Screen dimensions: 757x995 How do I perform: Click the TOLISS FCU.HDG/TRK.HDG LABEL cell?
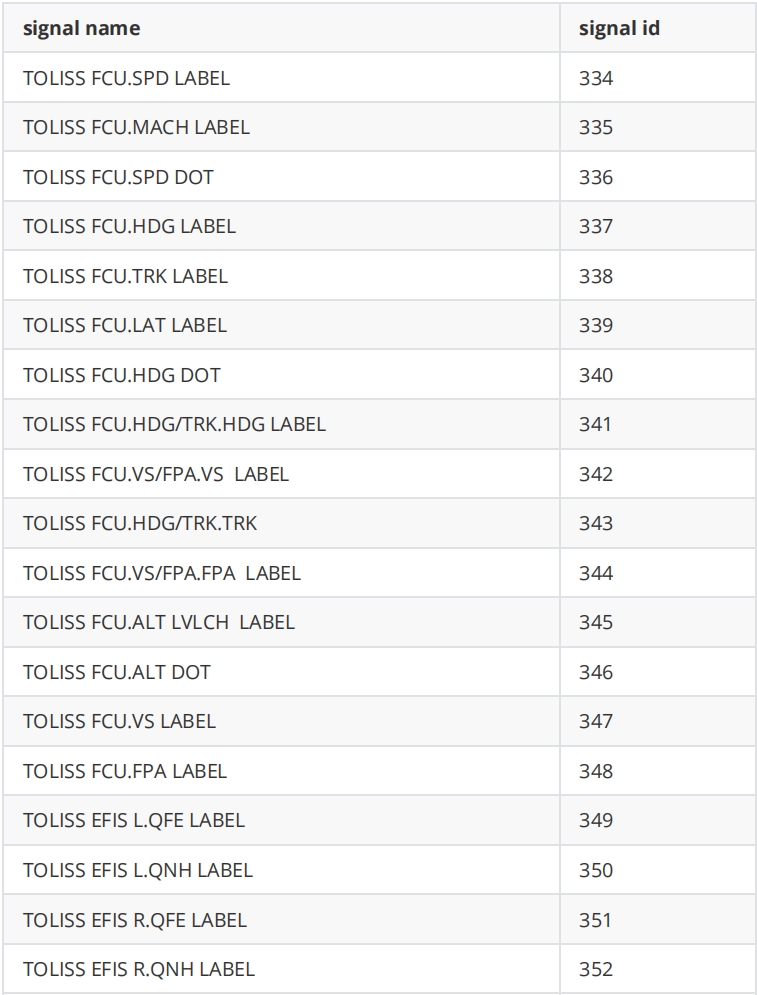pyautogui.click(x=174, y=424)
